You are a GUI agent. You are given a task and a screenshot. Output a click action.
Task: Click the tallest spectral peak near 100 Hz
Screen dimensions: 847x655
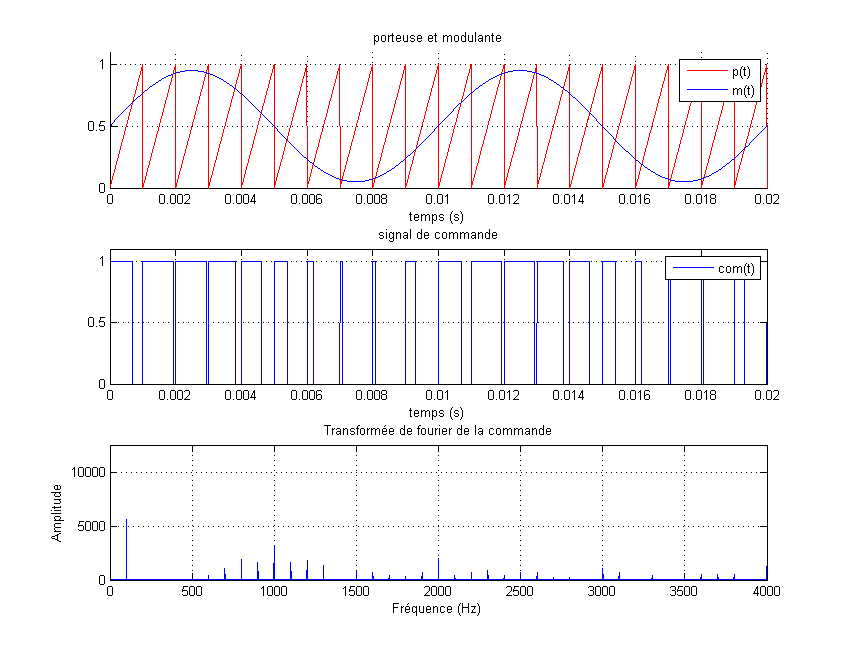(x=126, y=548)
